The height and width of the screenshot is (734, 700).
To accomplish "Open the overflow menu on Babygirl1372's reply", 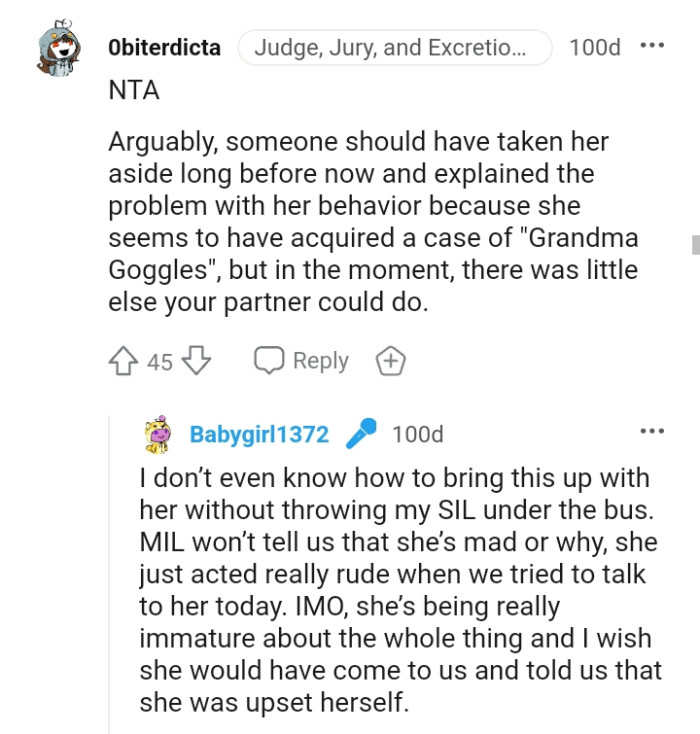I will [x=651, y=432].
